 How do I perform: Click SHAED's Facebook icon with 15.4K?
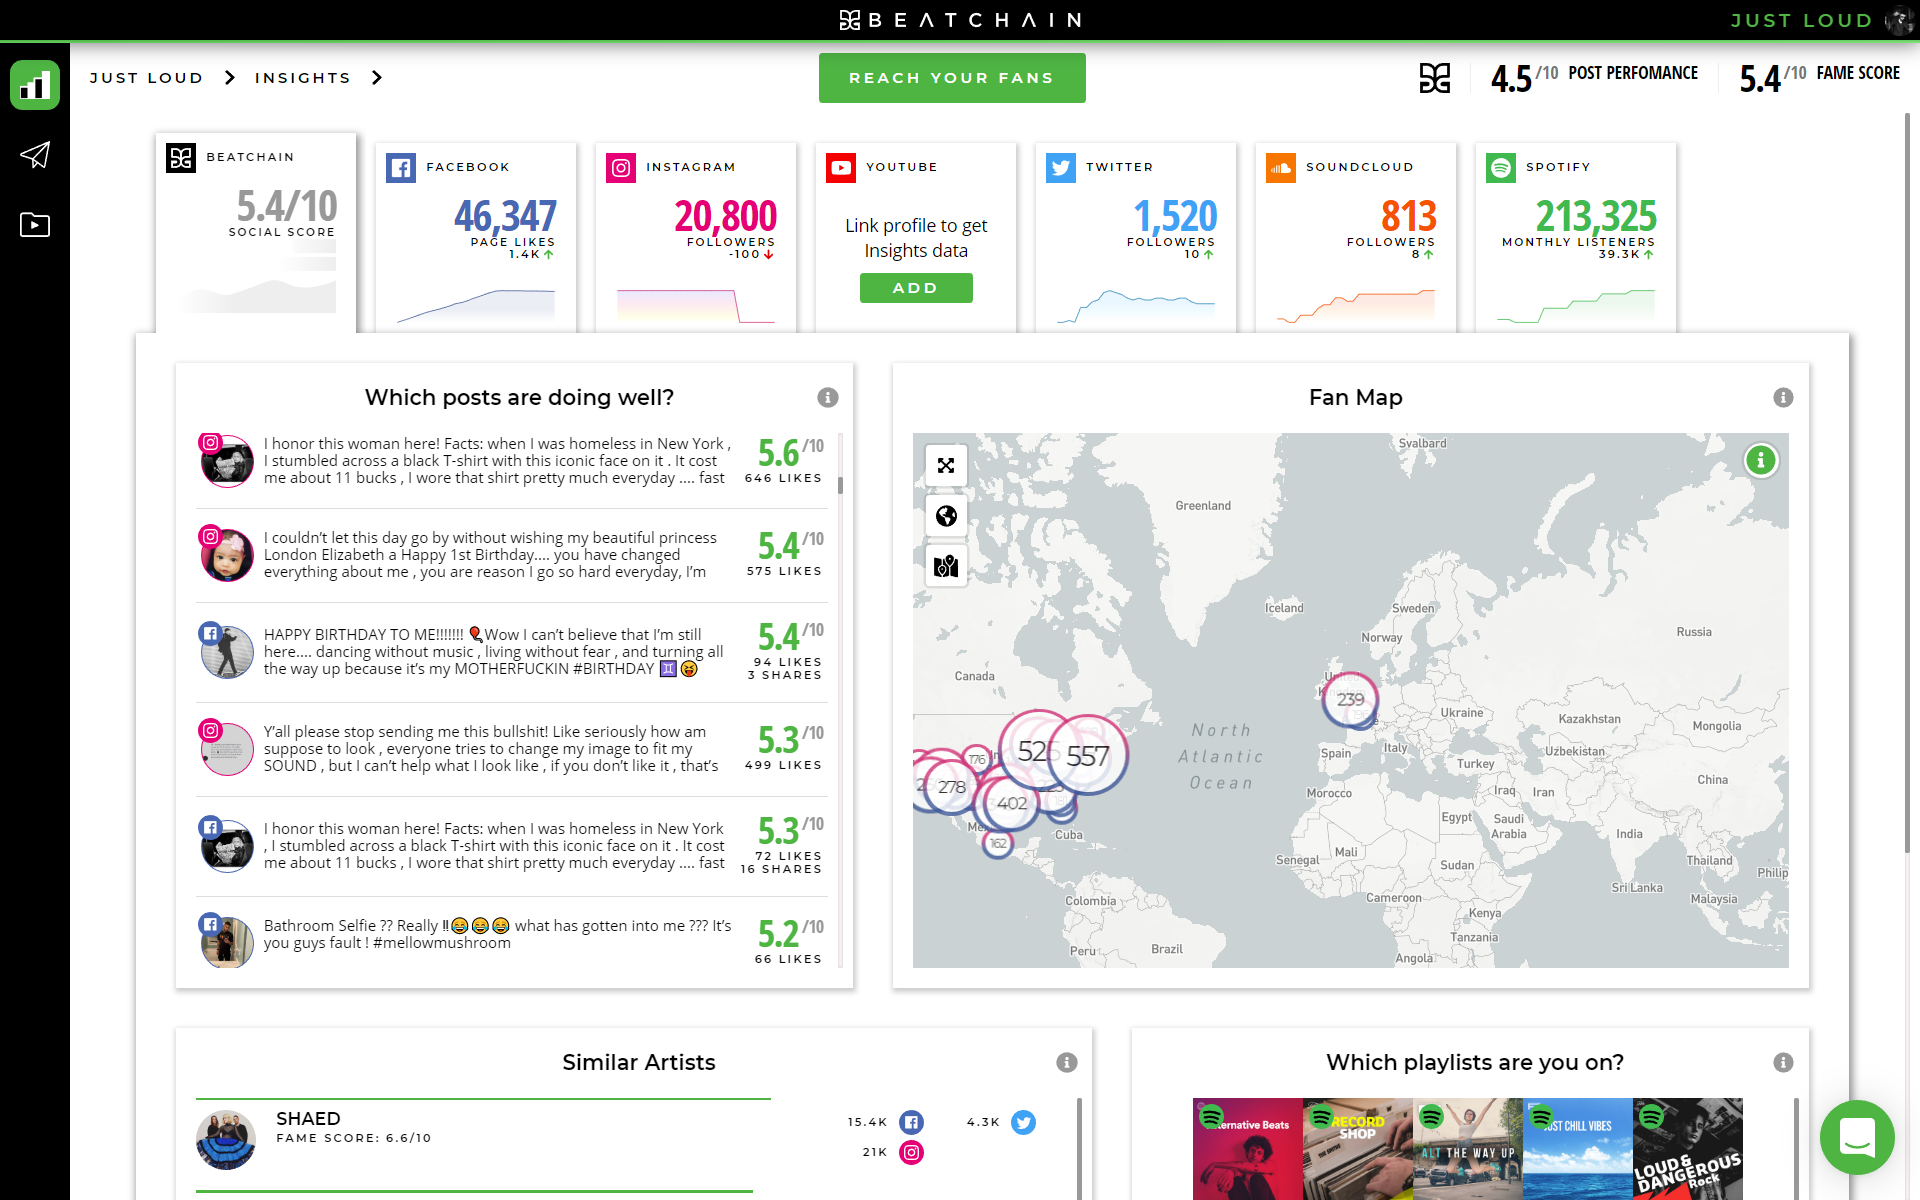[912, 1122]
